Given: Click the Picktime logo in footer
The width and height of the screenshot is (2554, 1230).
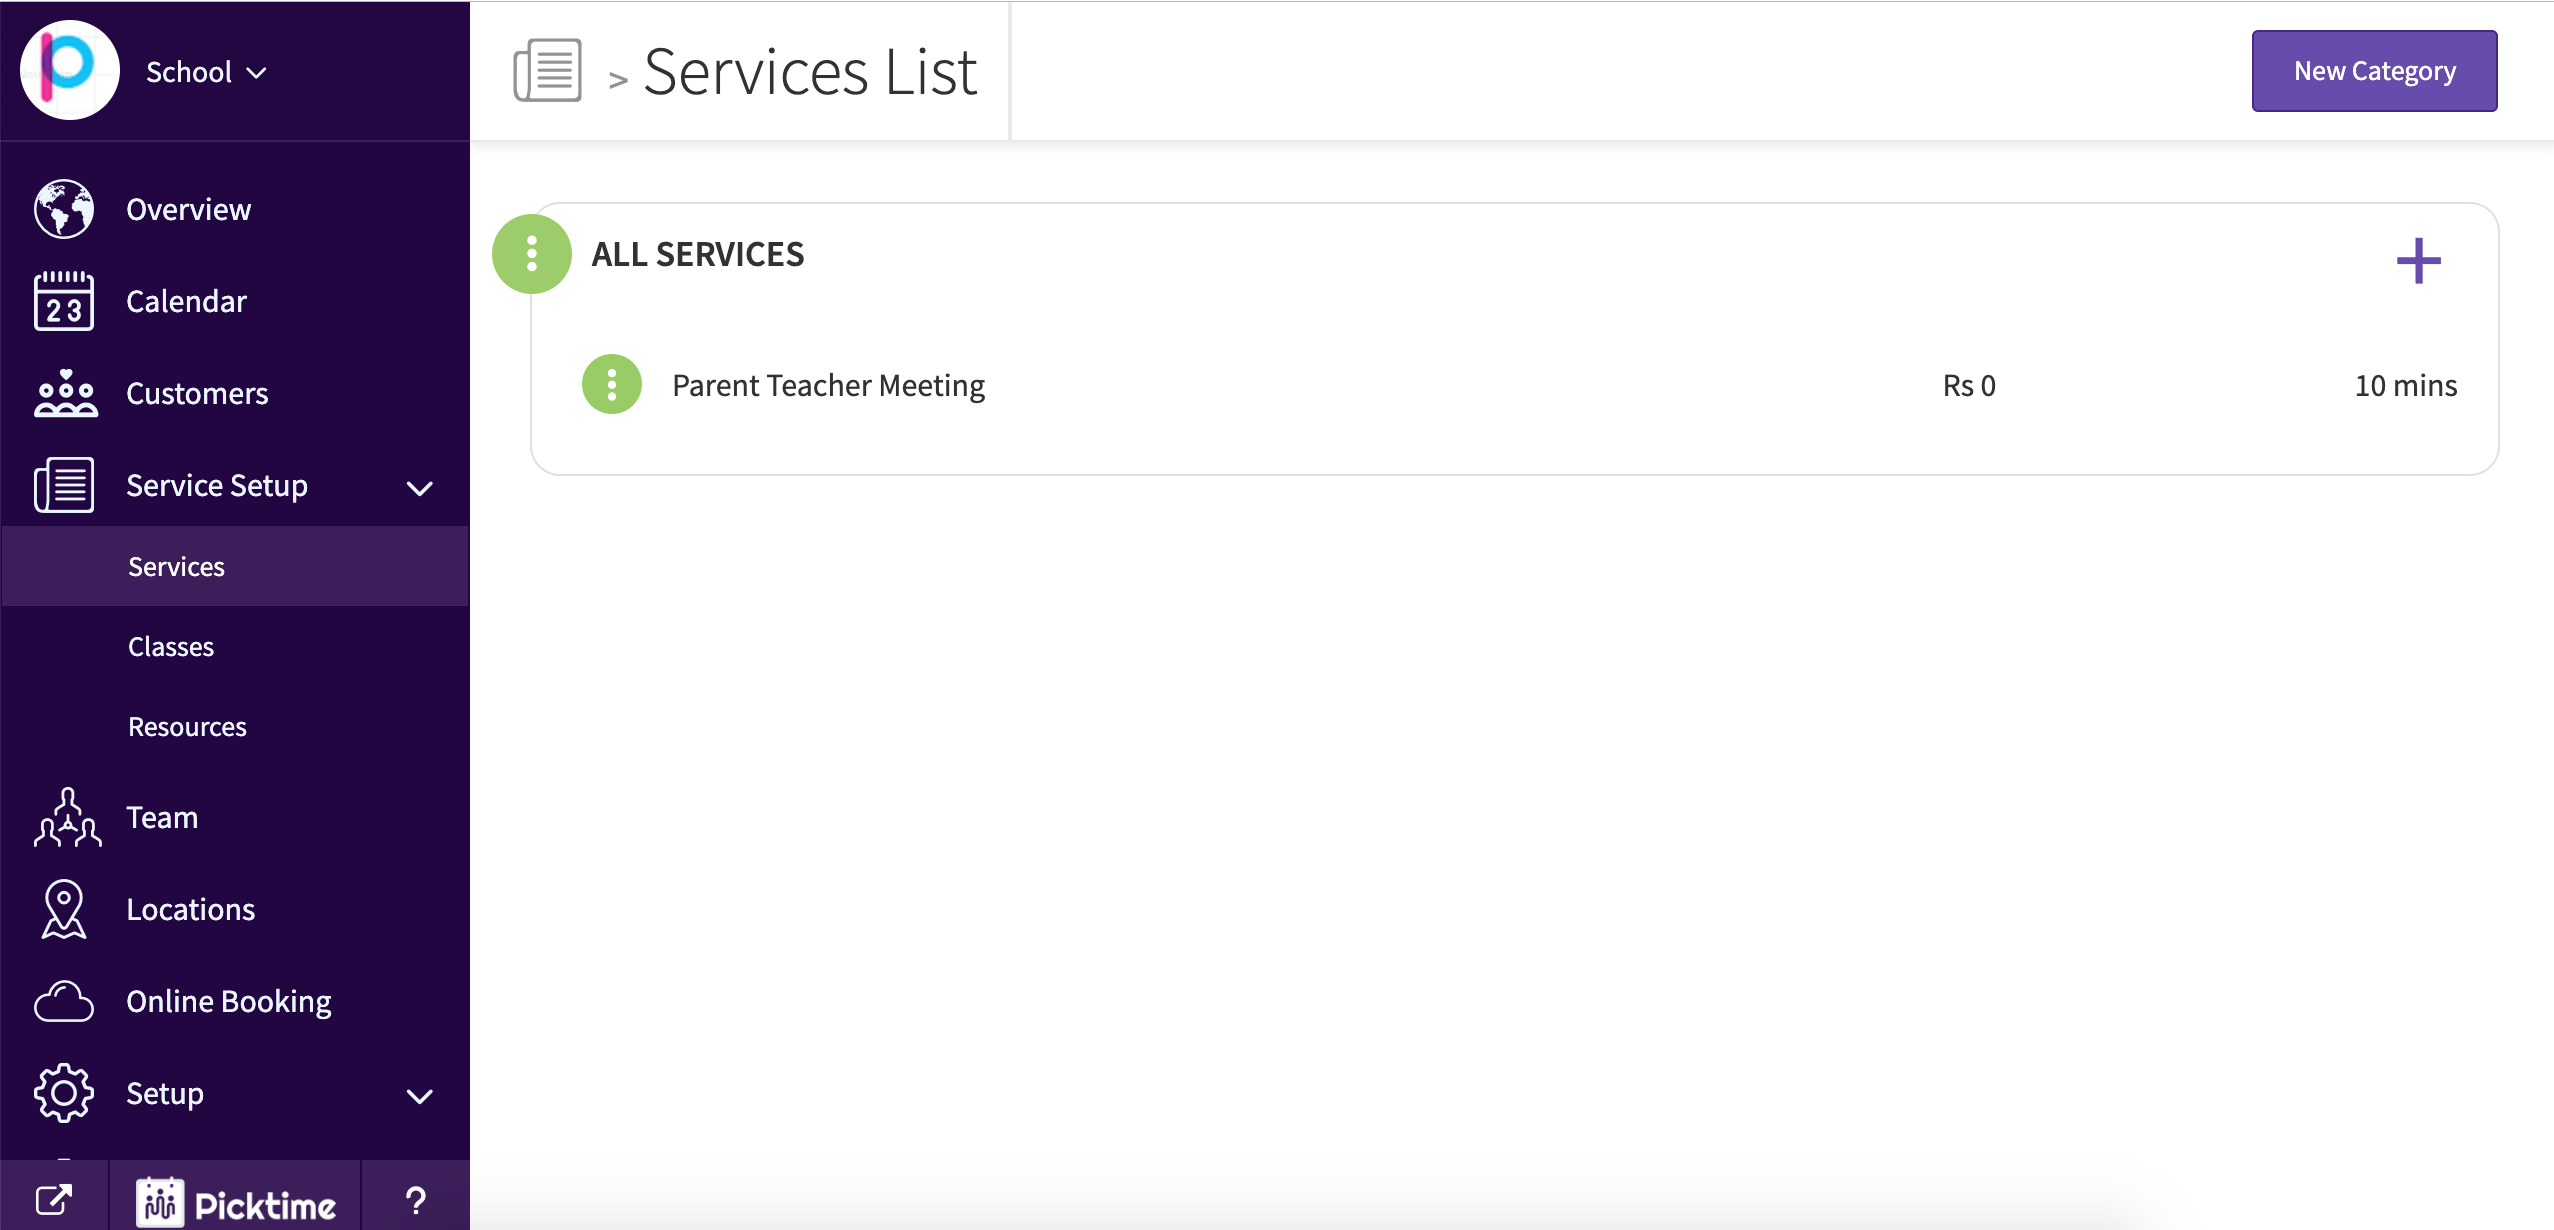Looking at the screenshot, I should coord(236,1202).
